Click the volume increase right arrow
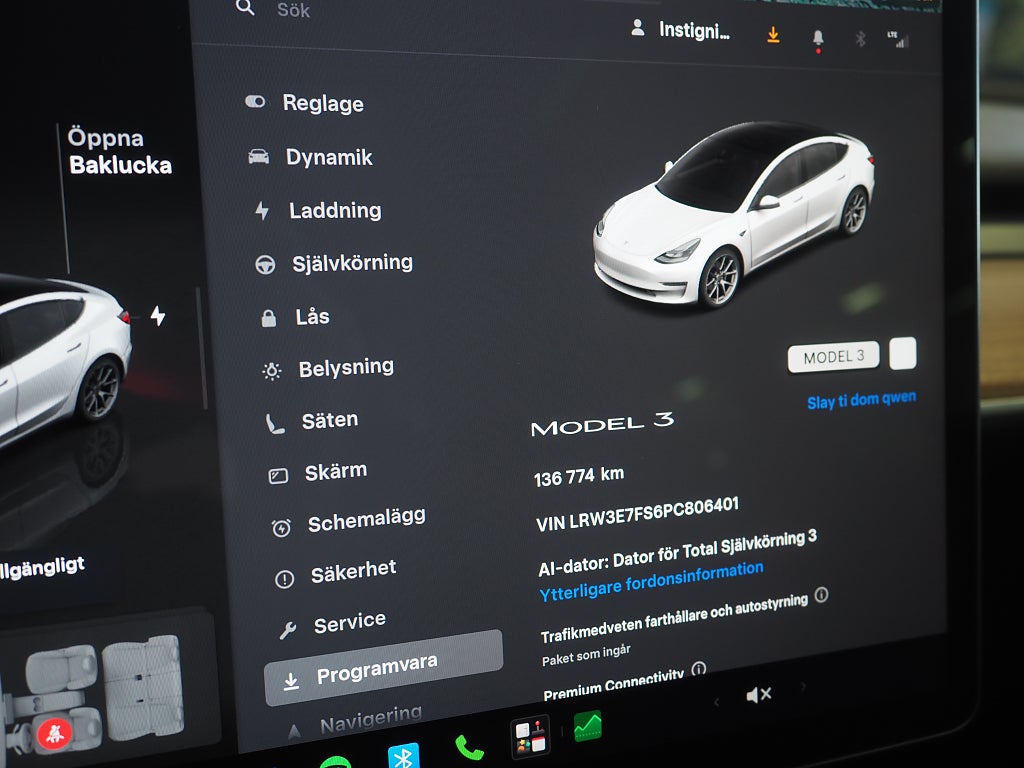 click(803, 686)
